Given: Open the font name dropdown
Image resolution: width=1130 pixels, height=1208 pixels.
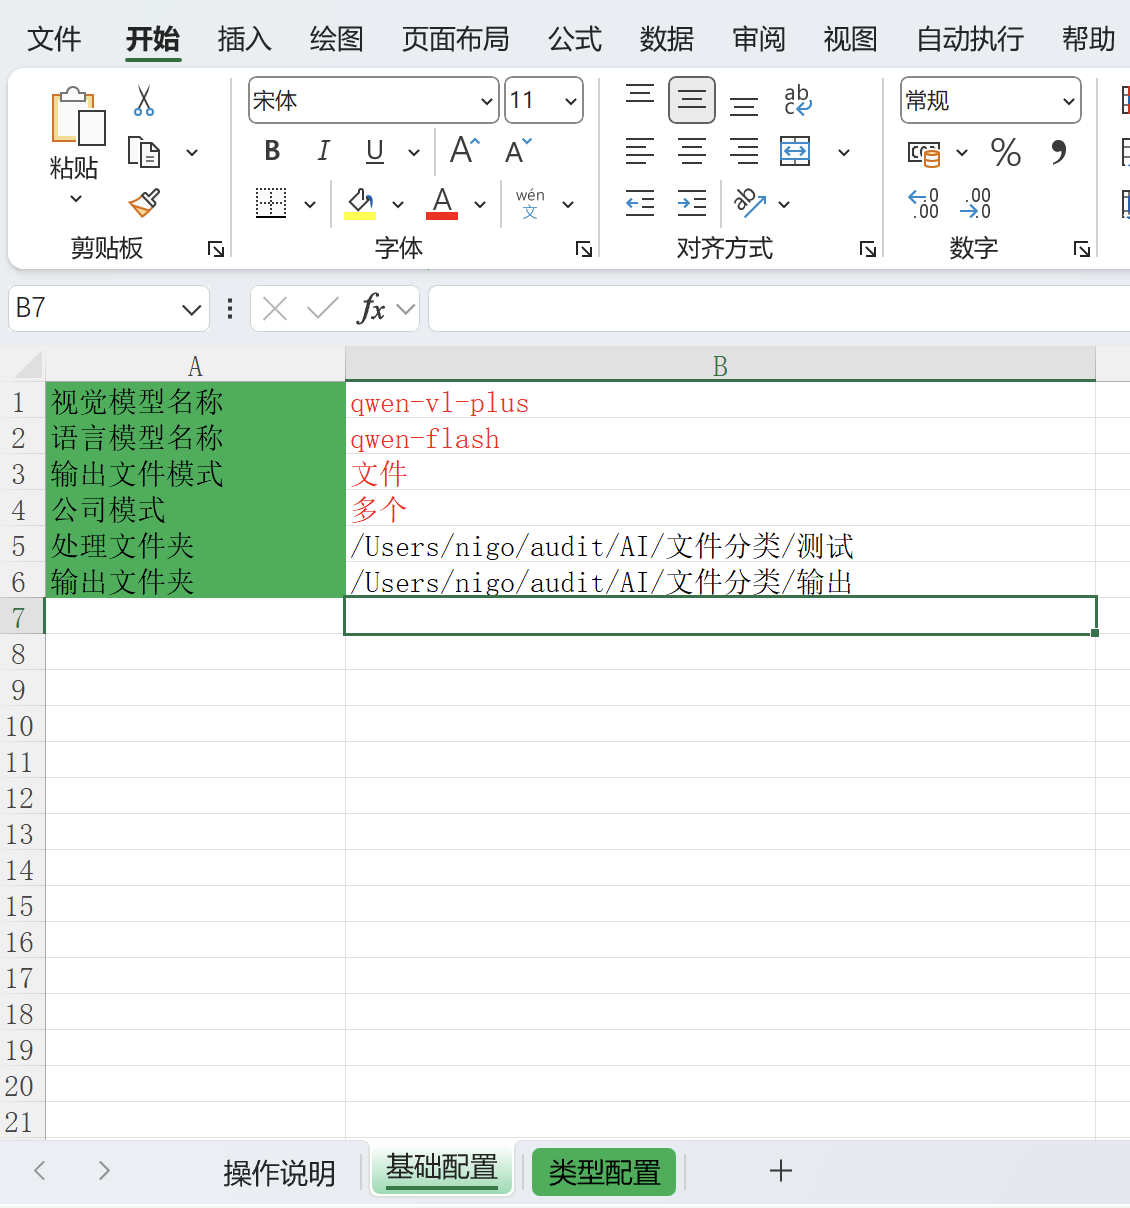Looking at the screenshot, I should (x=486, y=101).
